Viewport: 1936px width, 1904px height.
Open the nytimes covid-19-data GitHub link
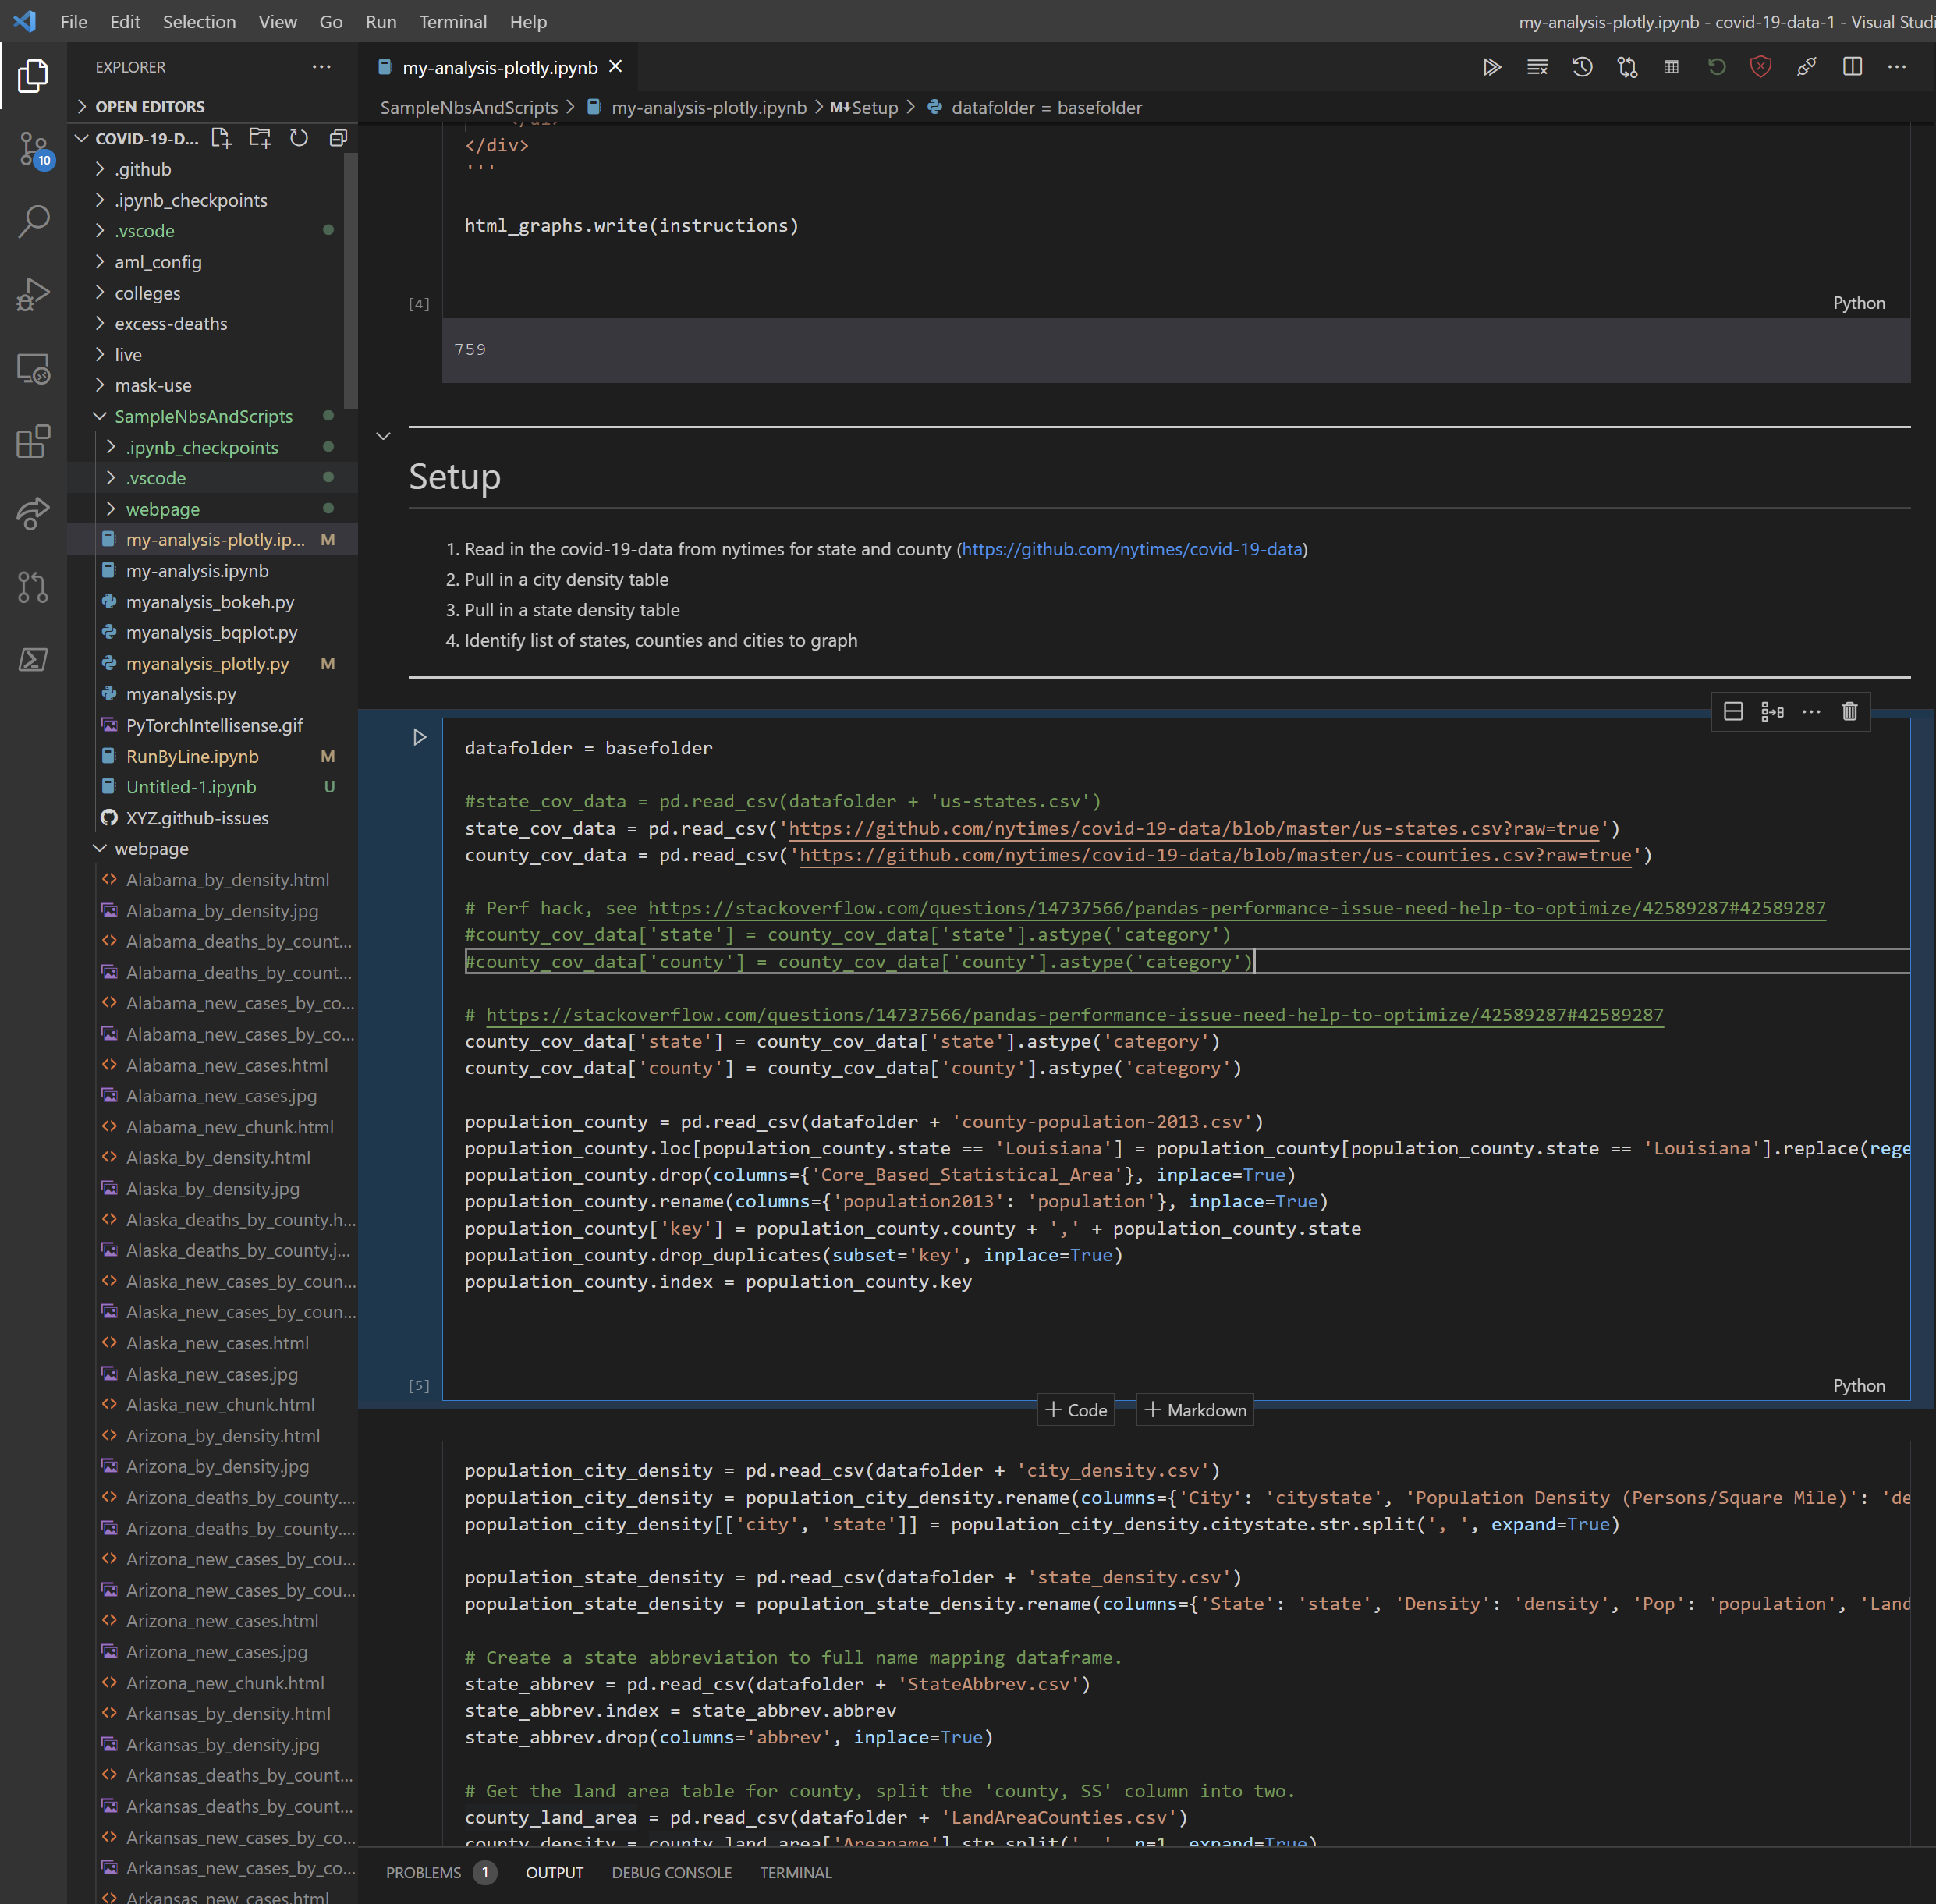point(1132,549)
